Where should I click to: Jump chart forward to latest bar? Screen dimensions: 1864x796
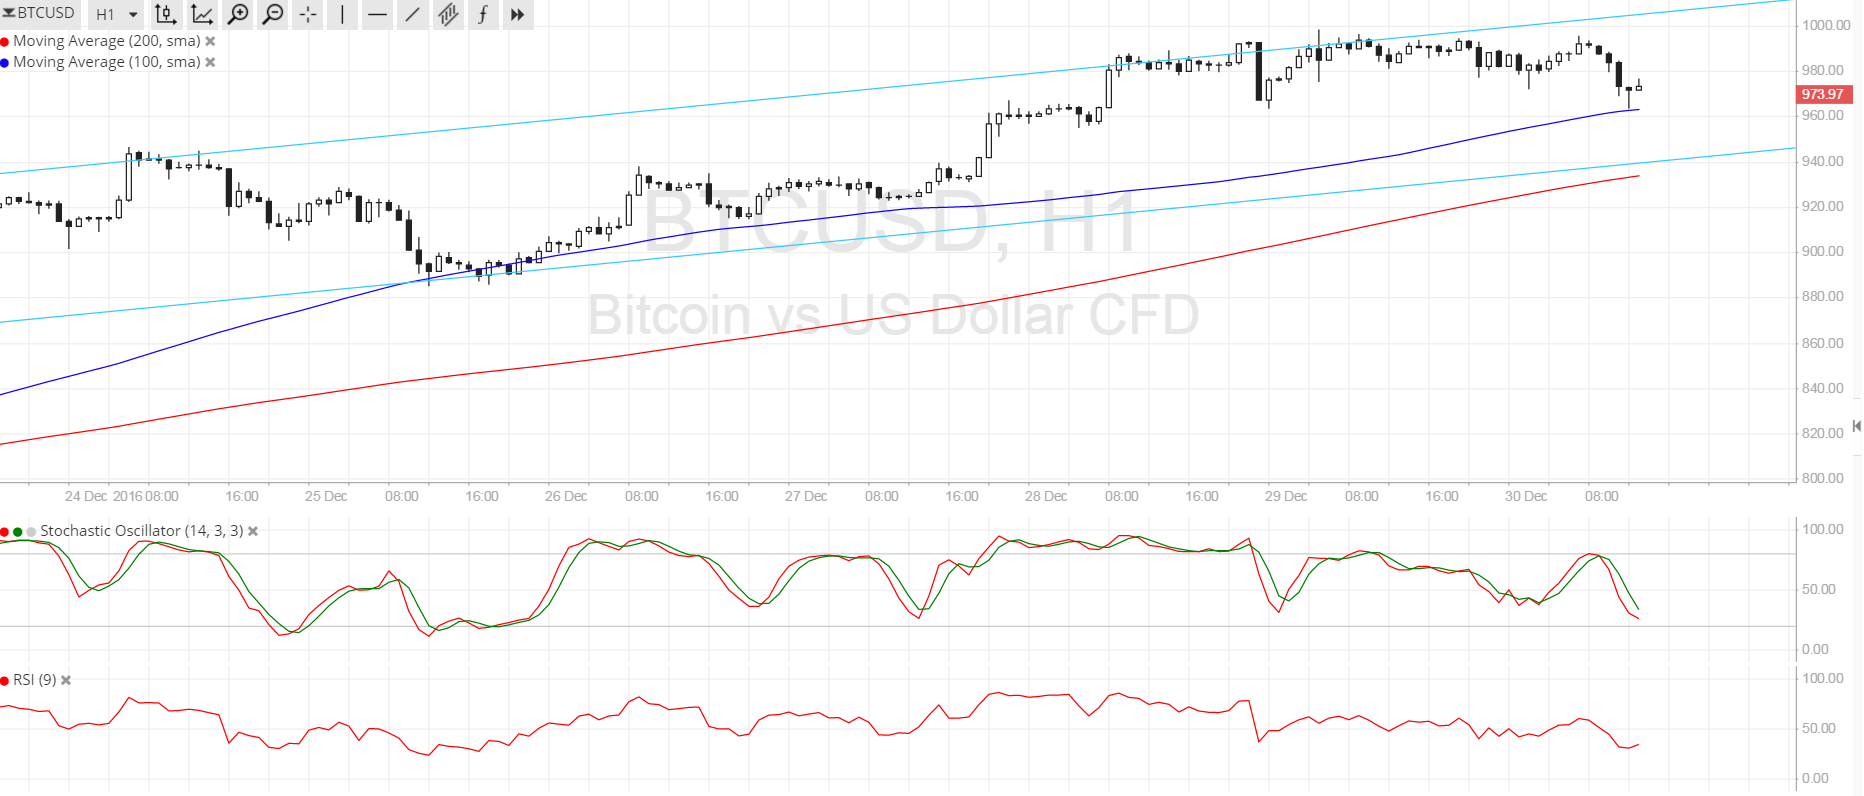click(517, 14)
